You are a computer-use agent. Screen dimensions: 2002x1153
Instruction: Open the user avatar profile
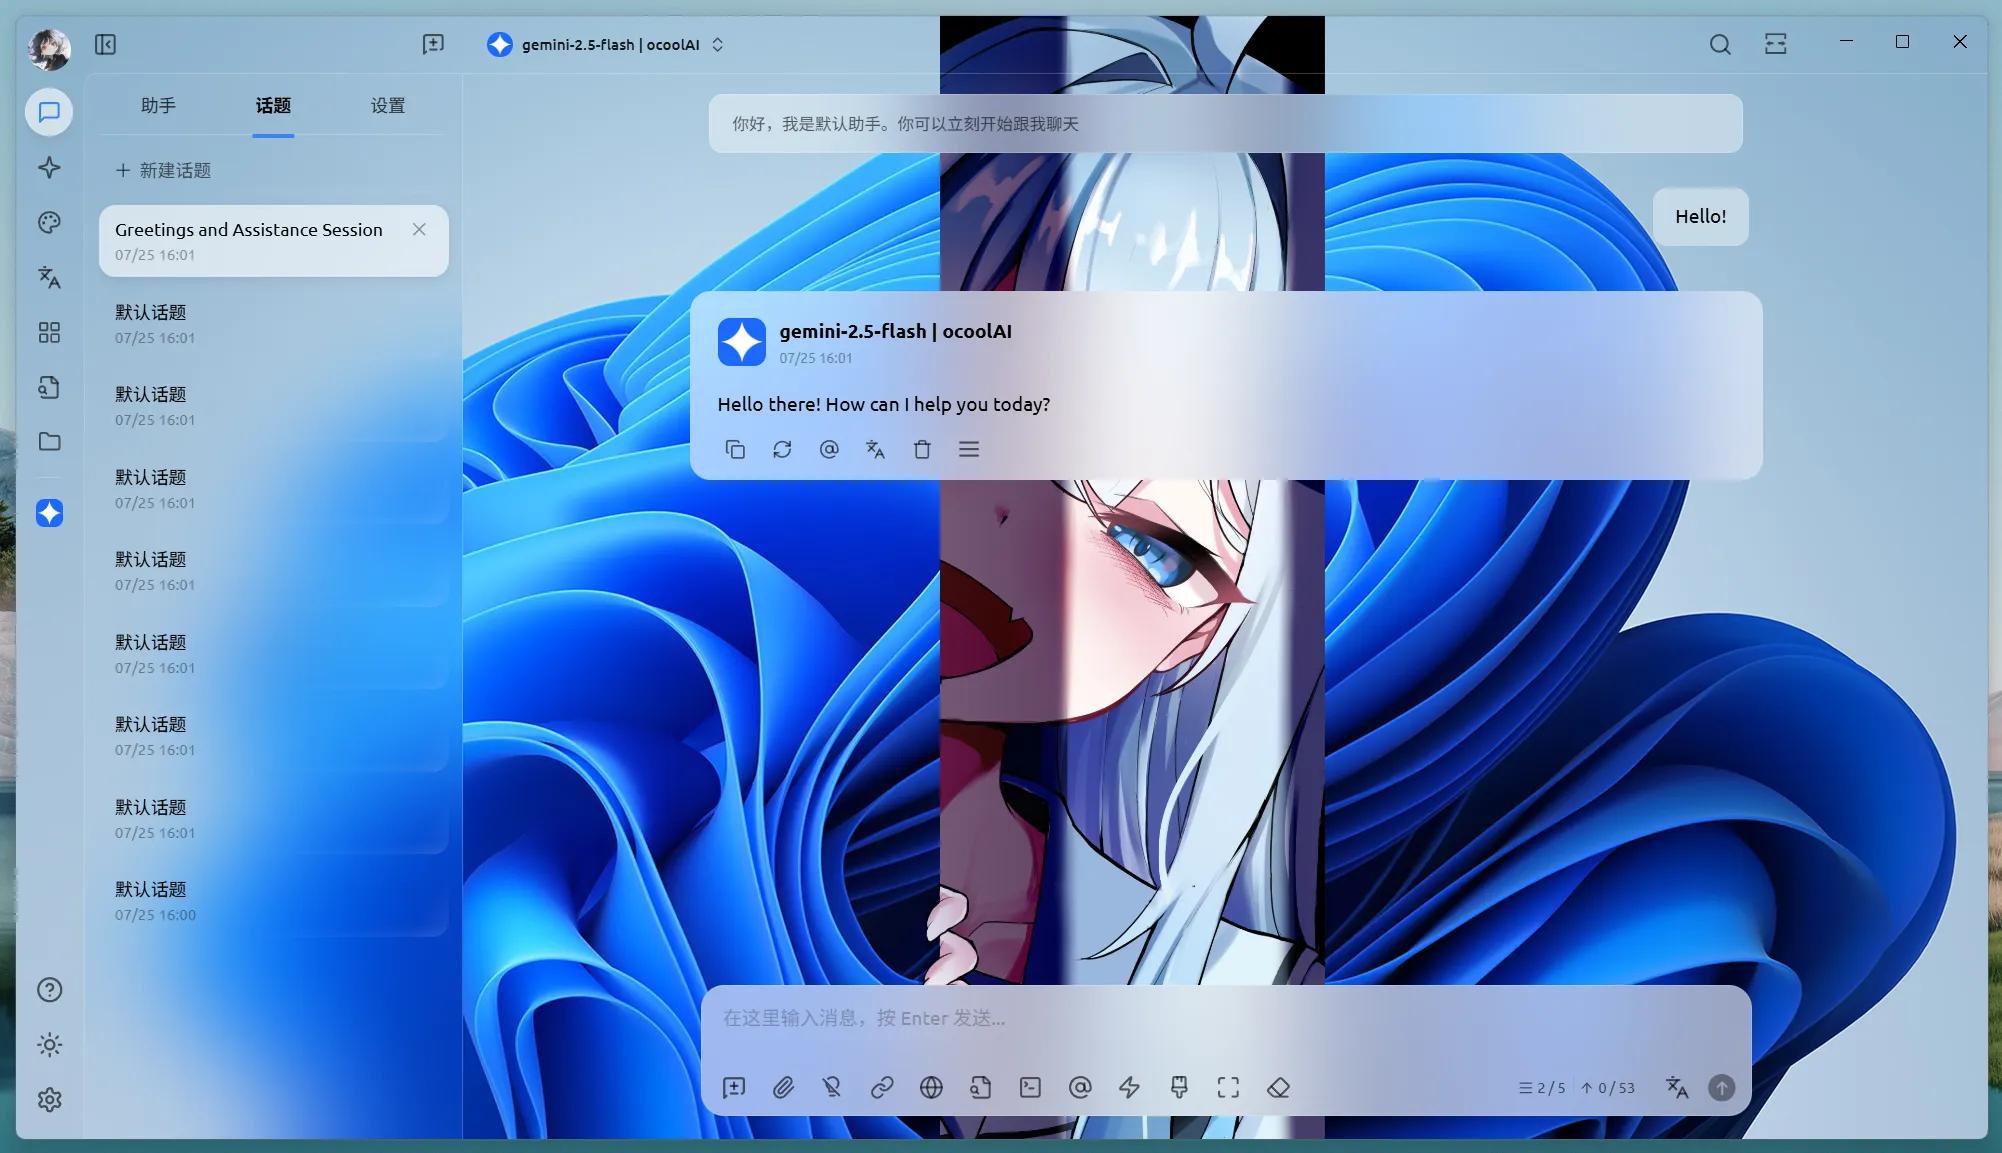click(49, 48)
